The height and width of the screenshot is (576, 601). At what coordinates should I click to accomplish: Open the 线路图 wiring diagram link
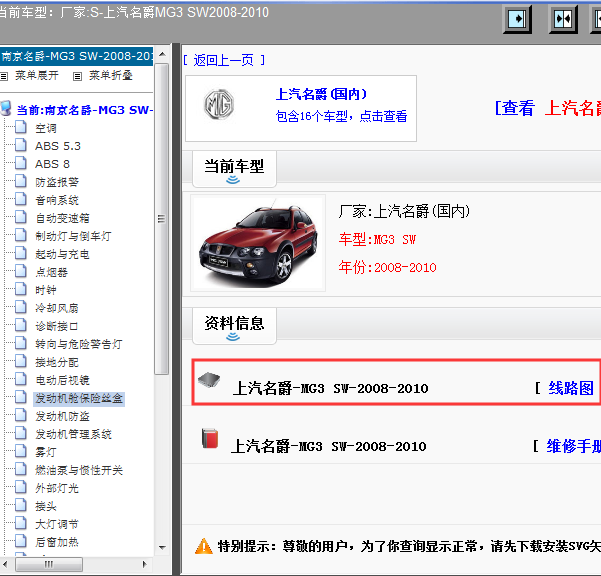pyautogui.click(x=571, y=388)
